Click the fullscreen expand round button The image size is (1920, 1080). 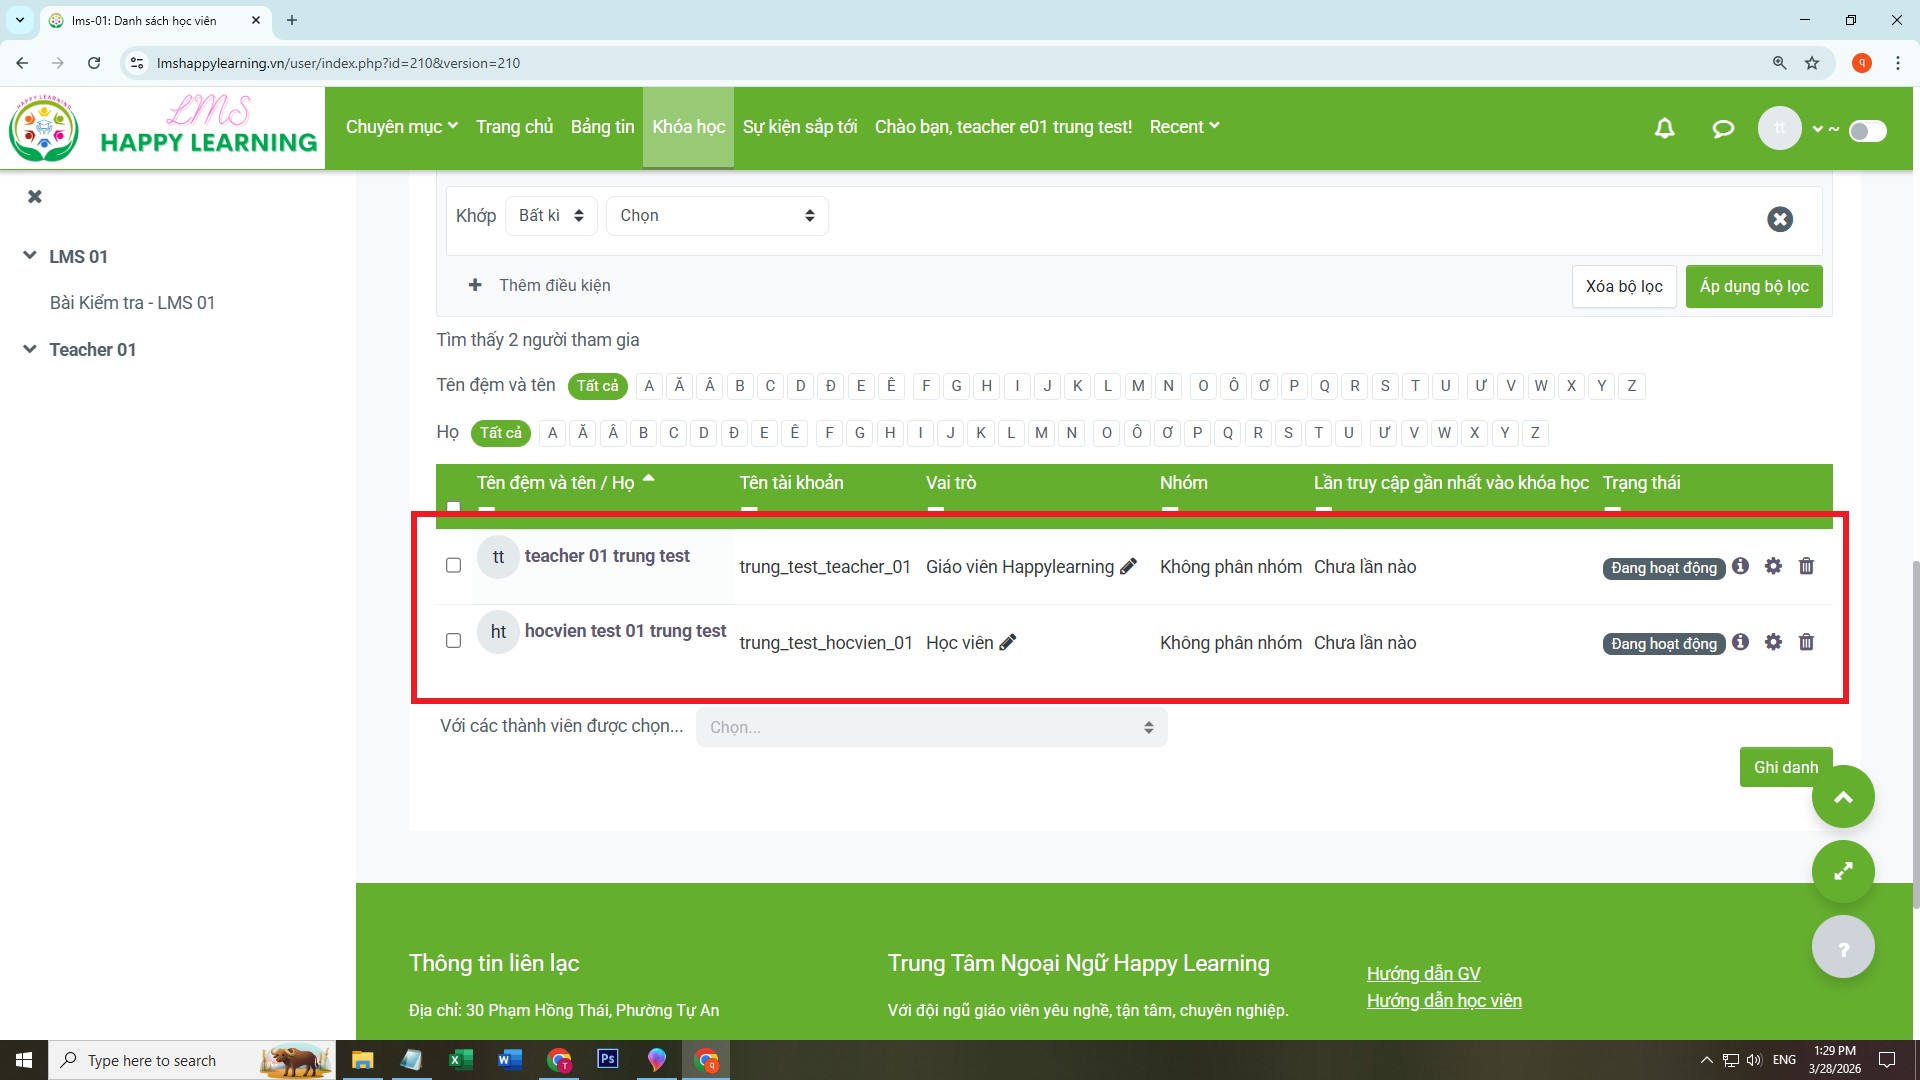(x=1843, y=871)
